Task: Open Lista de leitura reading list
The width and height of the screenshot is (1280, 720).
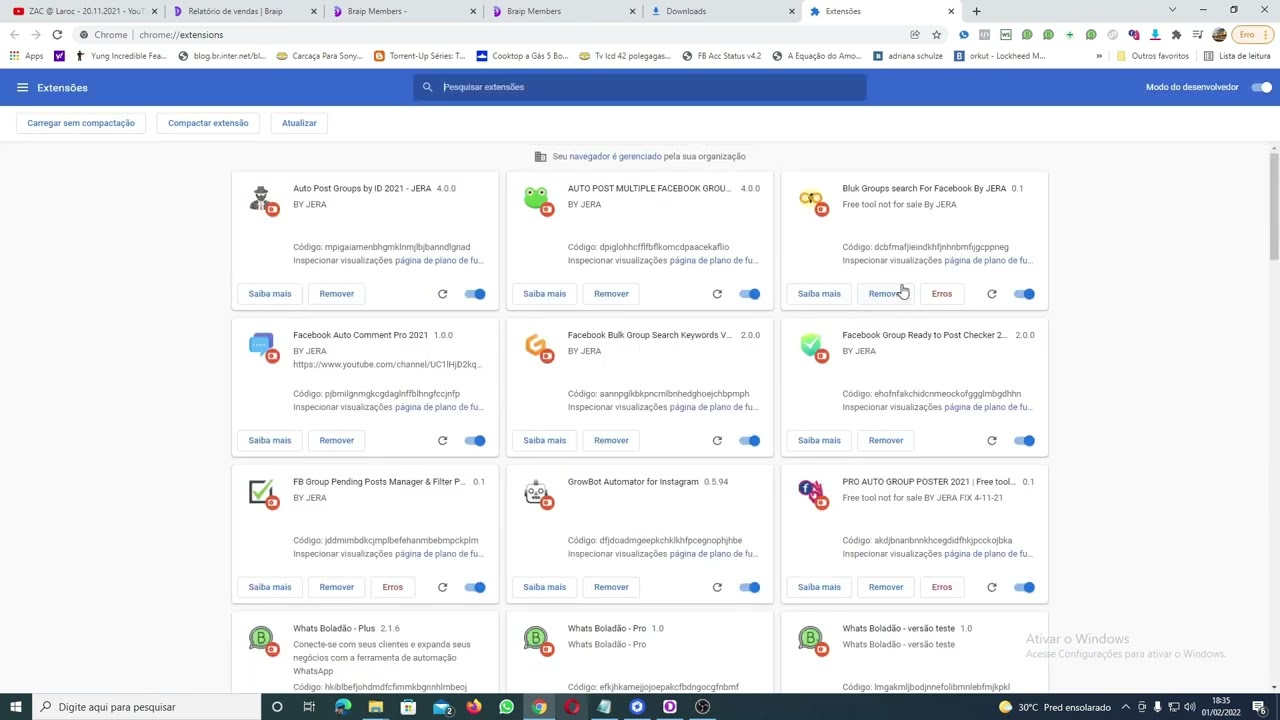Action: (x=1236, y=56)
